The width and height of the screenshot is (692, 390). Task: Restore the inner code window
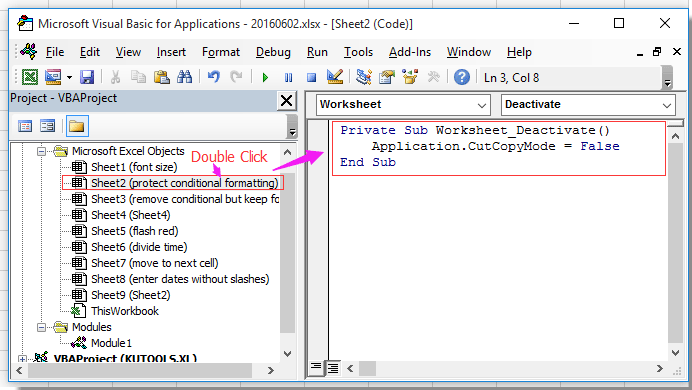pyautogui.click(x=657, y=52)
